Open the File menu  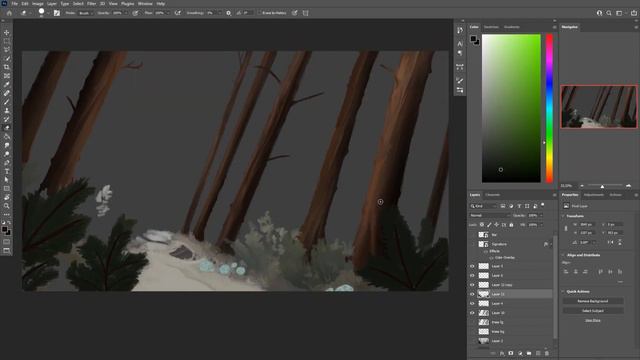coord(14,4)
